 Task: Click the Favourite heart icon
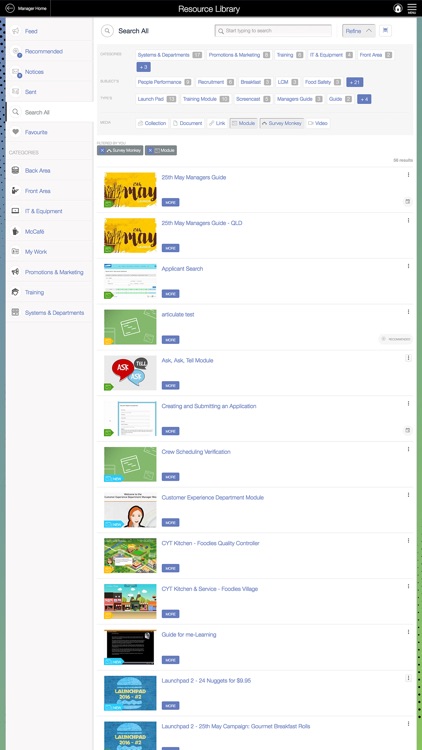[x=16, y=132]
